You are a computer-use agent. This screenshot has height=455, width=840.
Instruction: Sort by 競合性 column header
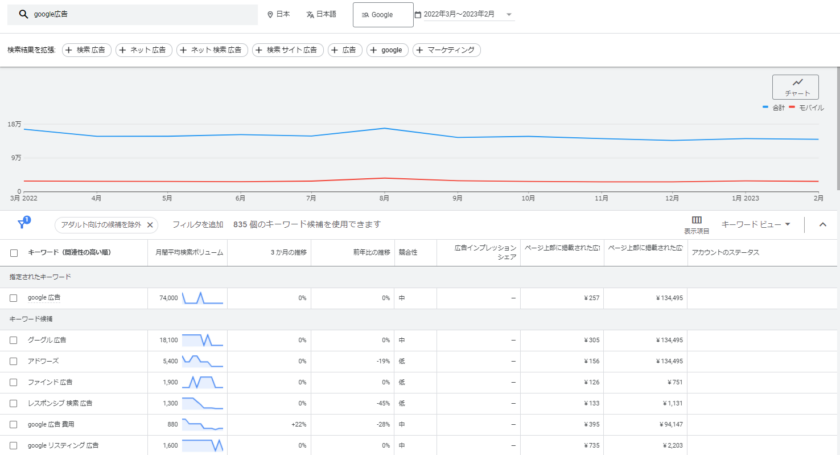pos(408,252)
